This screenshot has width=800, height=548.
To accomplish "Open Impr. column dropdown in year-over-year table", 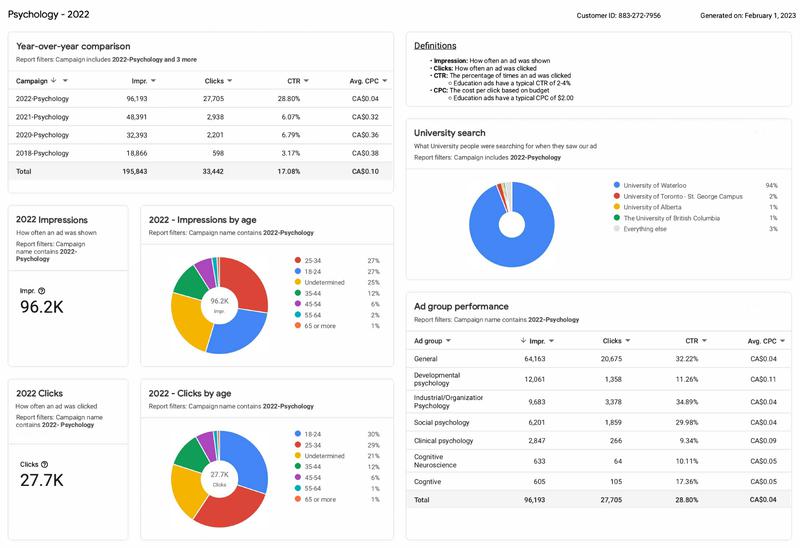I will point(156,80).
